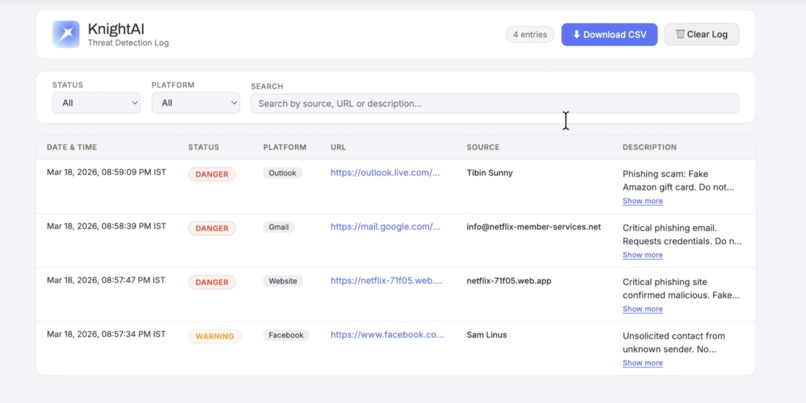Image resolution: width=806 pixels, height=403 pixels.
Task: Expand the phishing site description
Action: coord(642,309)
